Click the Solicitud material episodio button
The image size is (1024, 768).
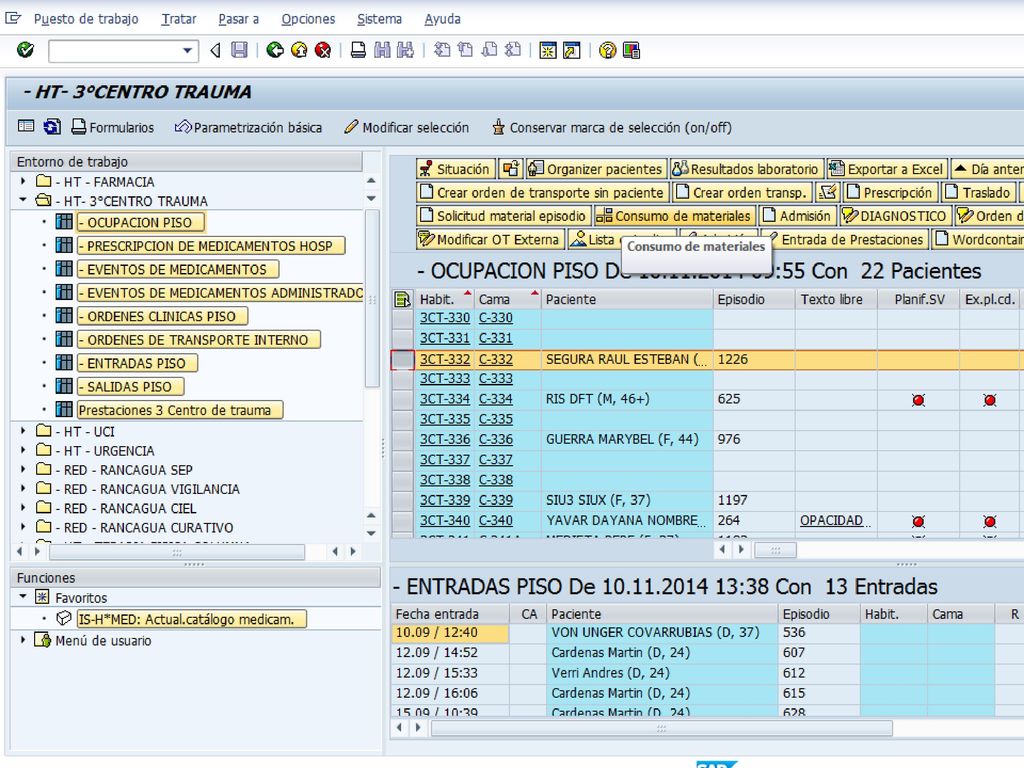pyautogui.click(x=504, y=216)
